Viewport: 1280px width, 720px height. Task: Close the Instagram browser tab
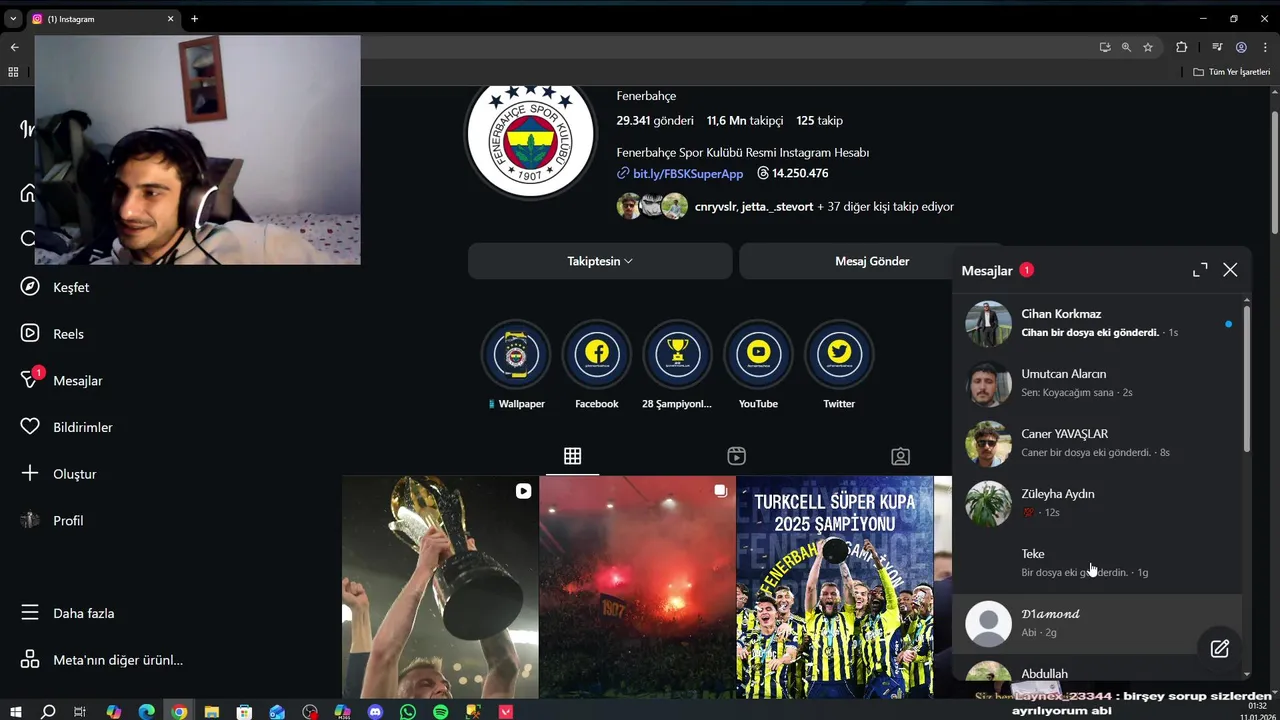point(170,19)
